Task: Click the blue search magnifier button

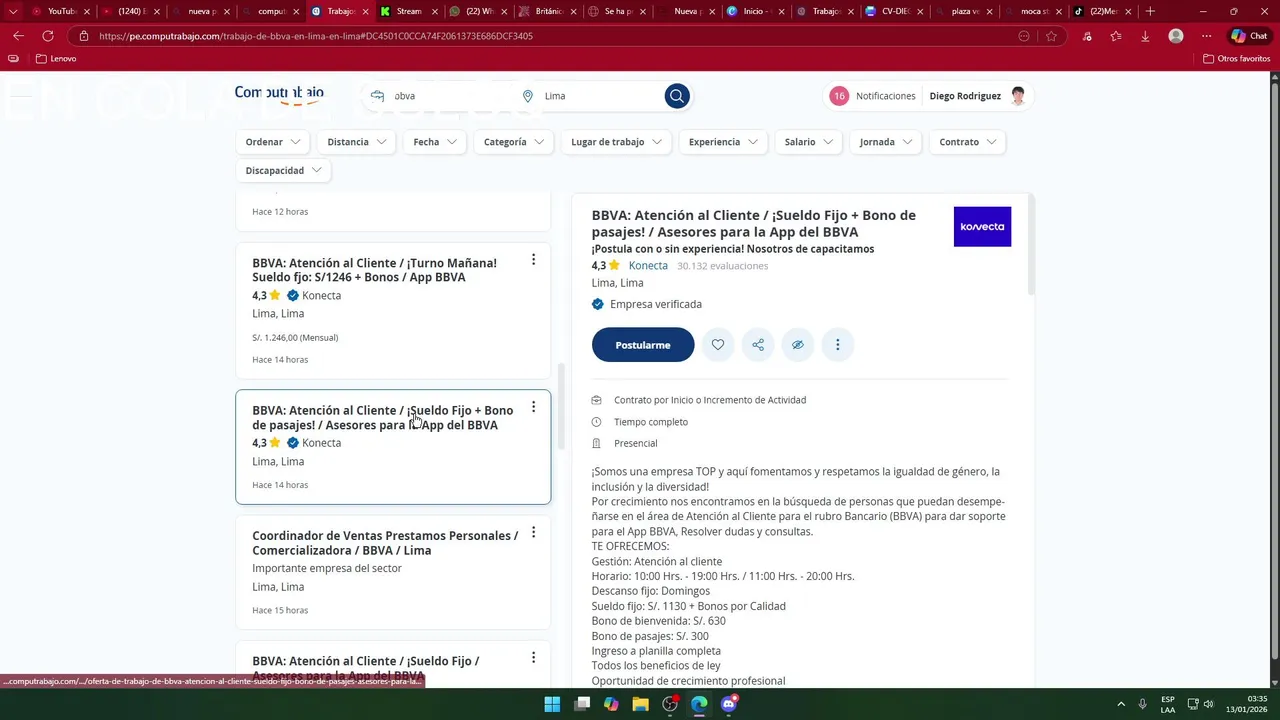Action: pyautogui.click(x=677, y=96)
